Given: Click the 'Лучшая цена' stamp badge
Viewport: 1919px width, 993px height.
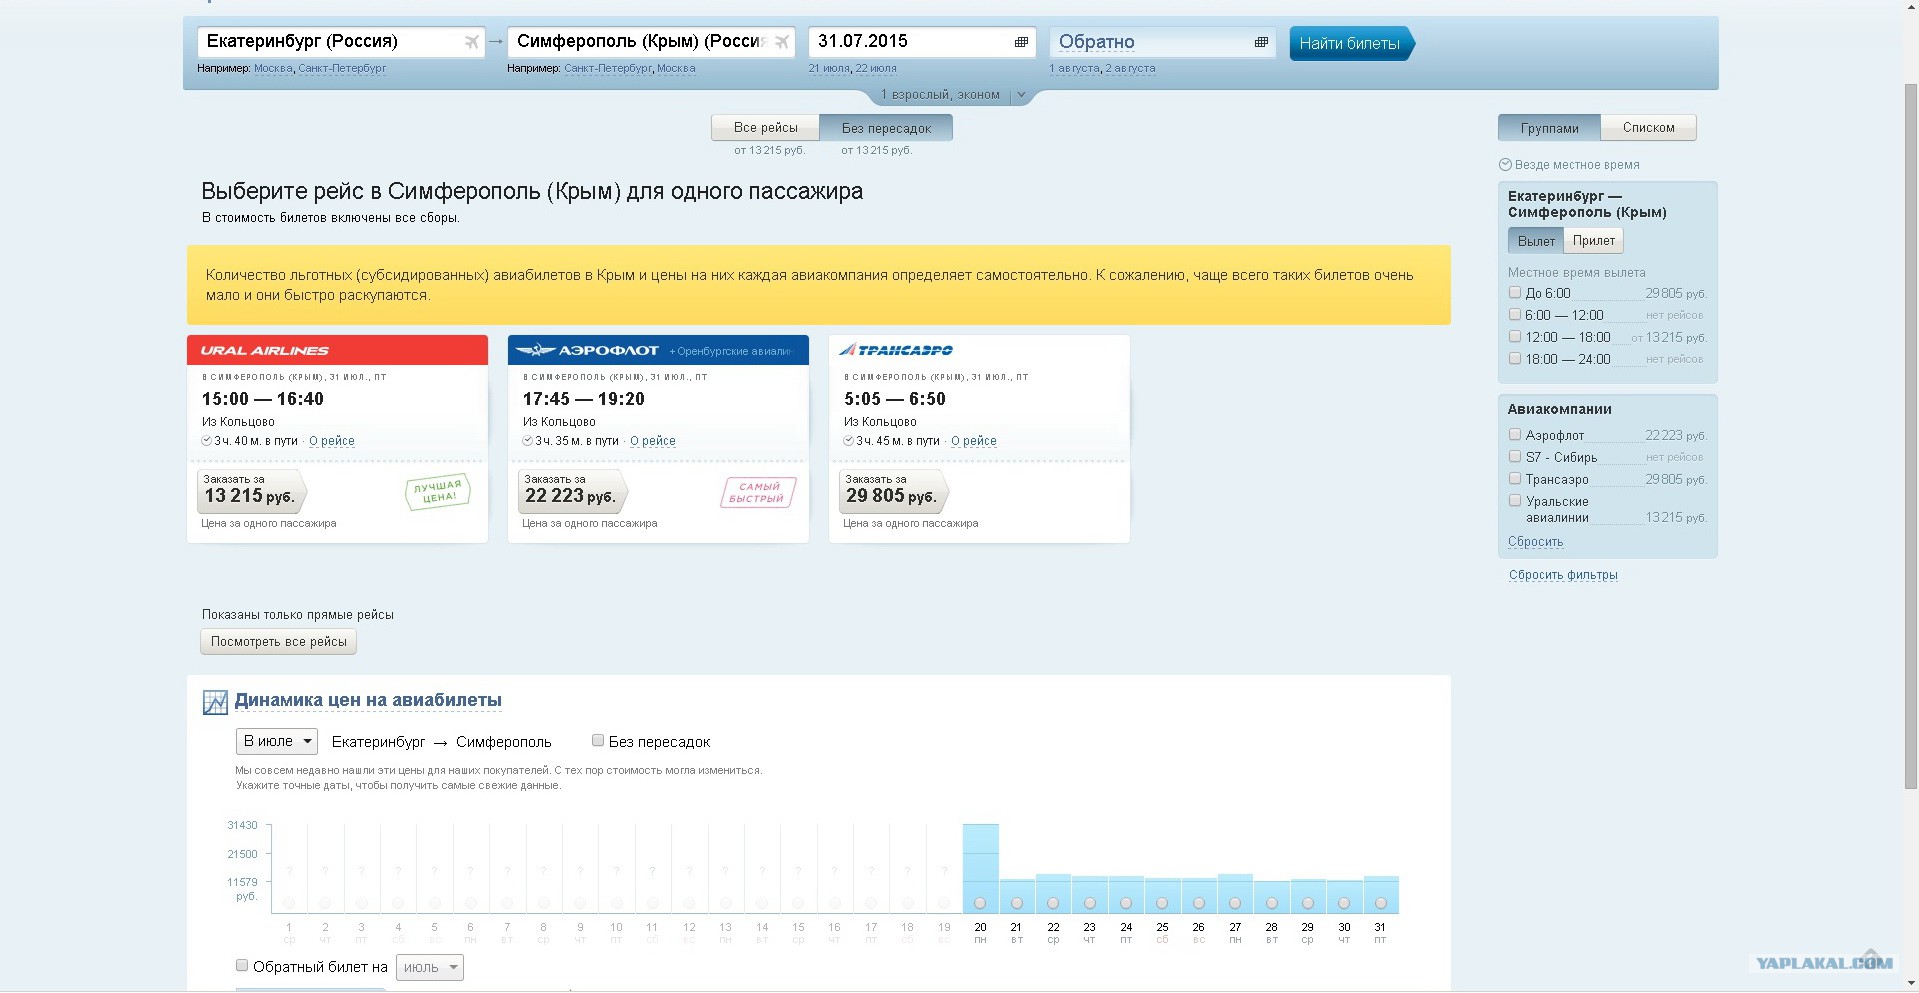Looking at the screenshot, I should click(438, 491).
